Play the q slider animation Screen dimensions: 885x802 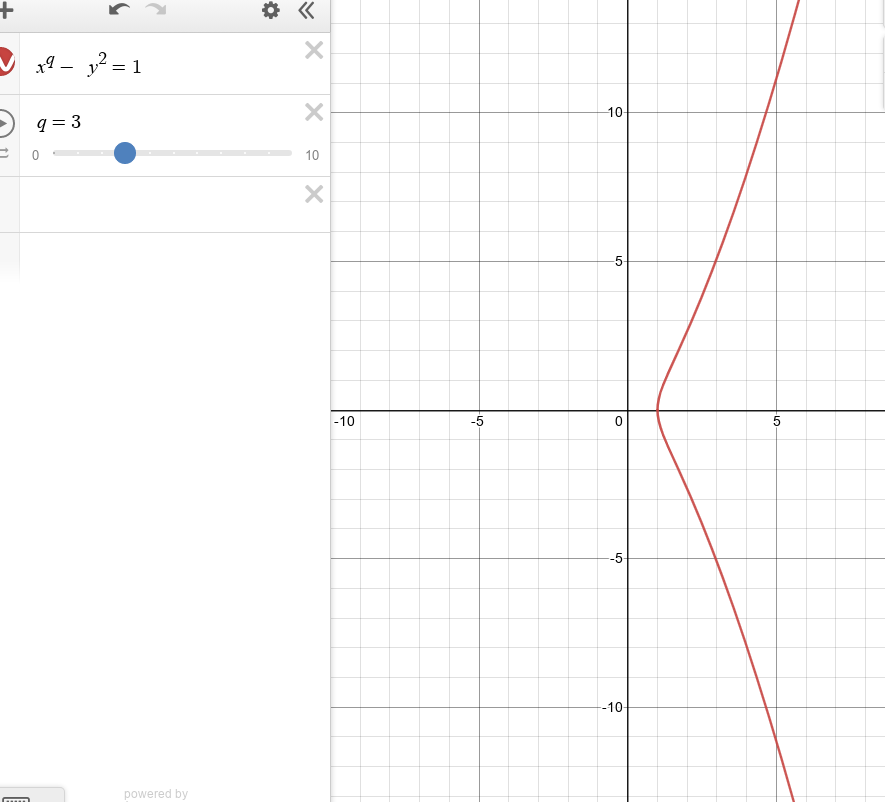(5, 124)
